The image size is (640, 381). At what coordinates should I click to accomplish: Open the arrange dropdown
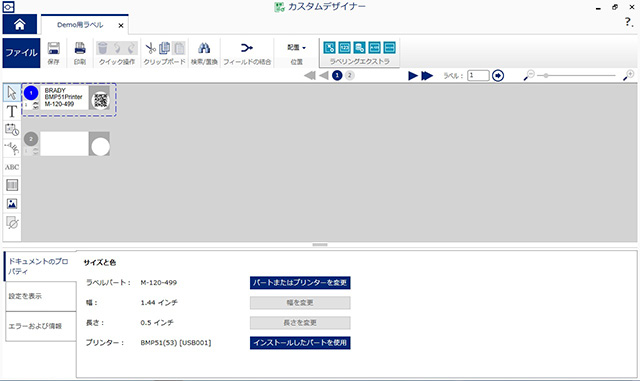296,48
